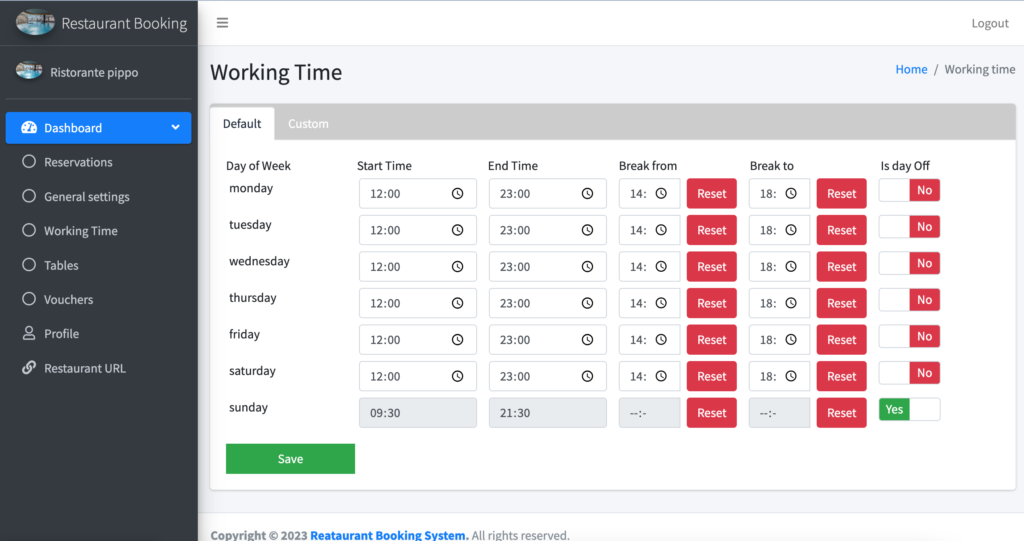
Task: Toggle Monday day off switch
Action: click(x=909, y=190)
